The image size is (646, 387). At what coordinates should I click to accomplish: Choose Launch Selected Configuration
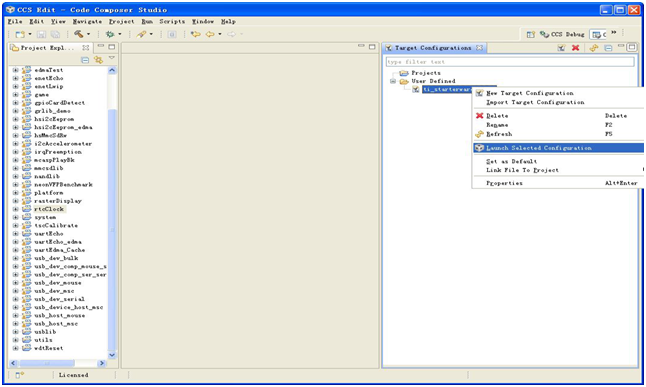[559, 148]
